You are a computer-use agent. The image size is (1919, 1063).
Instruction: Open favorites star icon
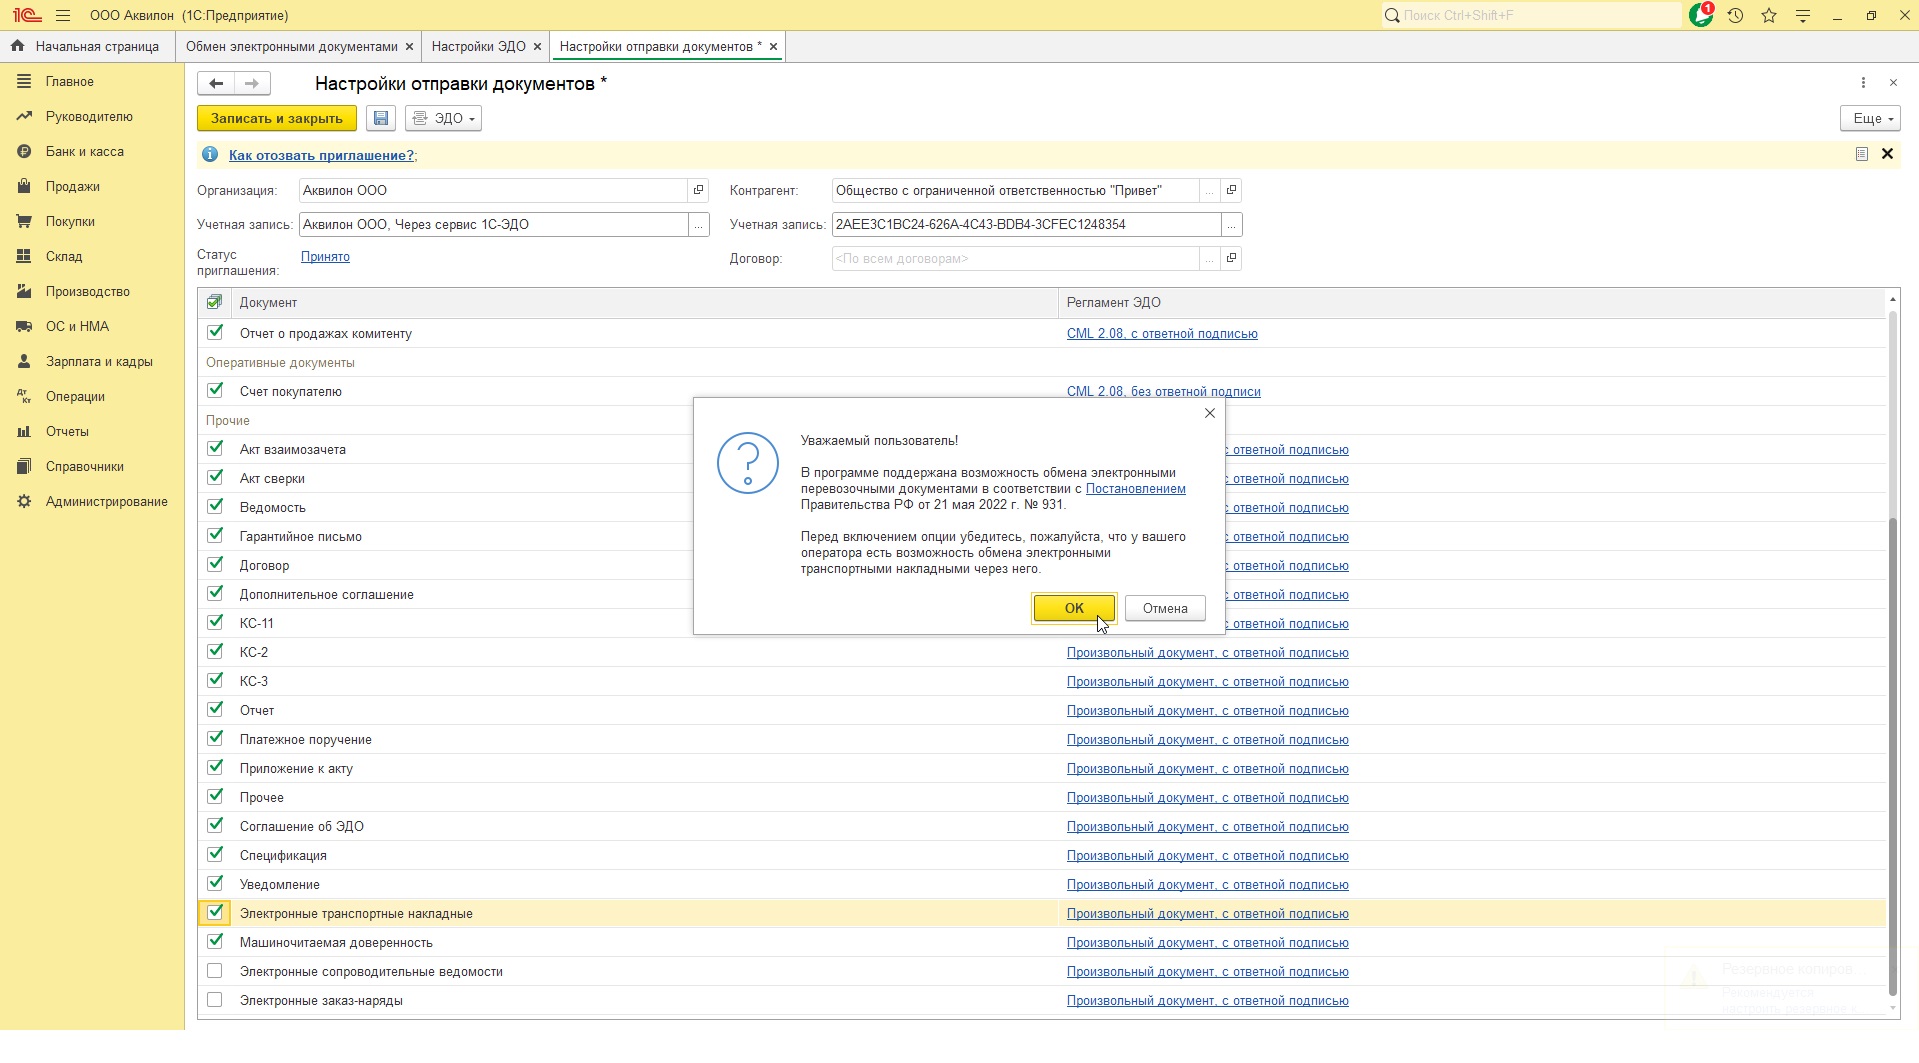(x=1769, y=16)
